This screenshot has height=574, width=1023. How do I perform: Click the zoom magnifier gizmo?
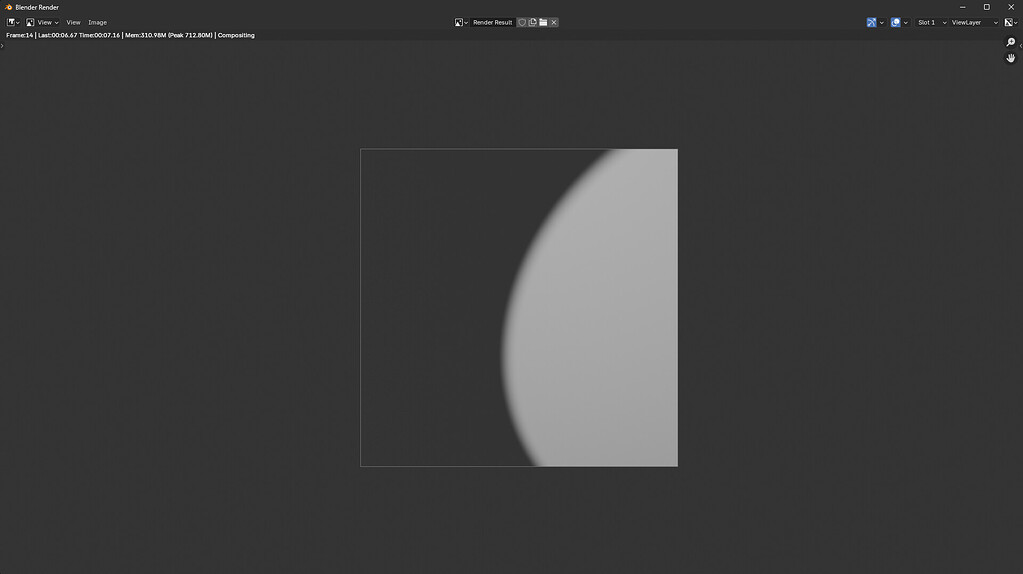point(1011,42)
